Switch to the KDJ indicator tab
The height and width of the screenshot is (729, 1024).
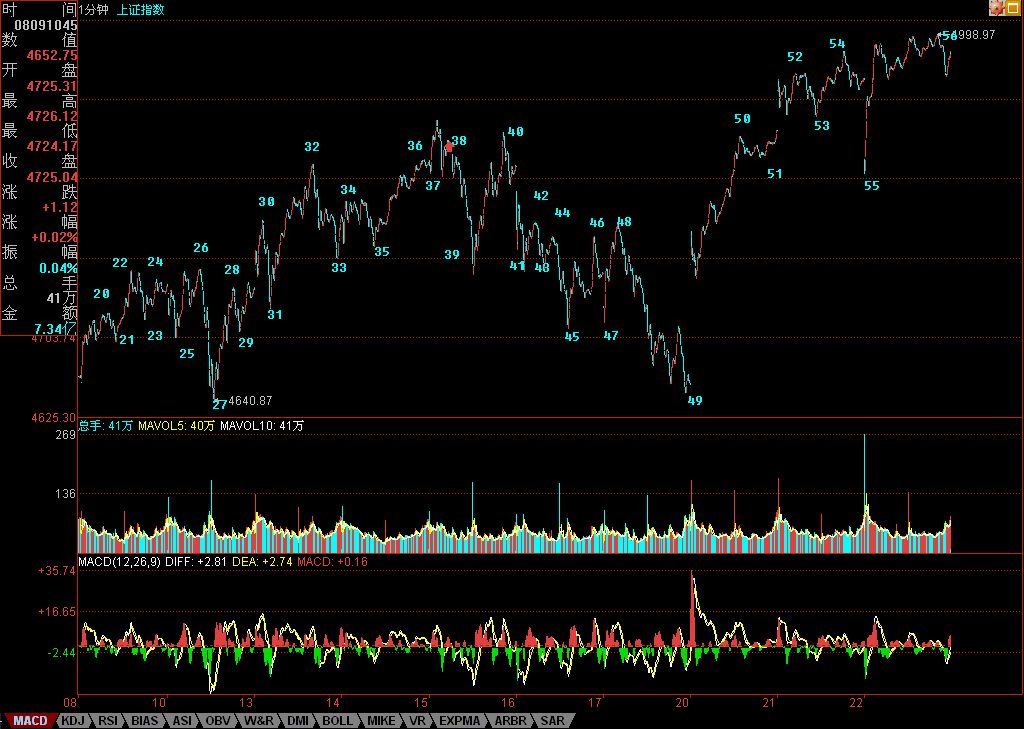coord(73,720)
